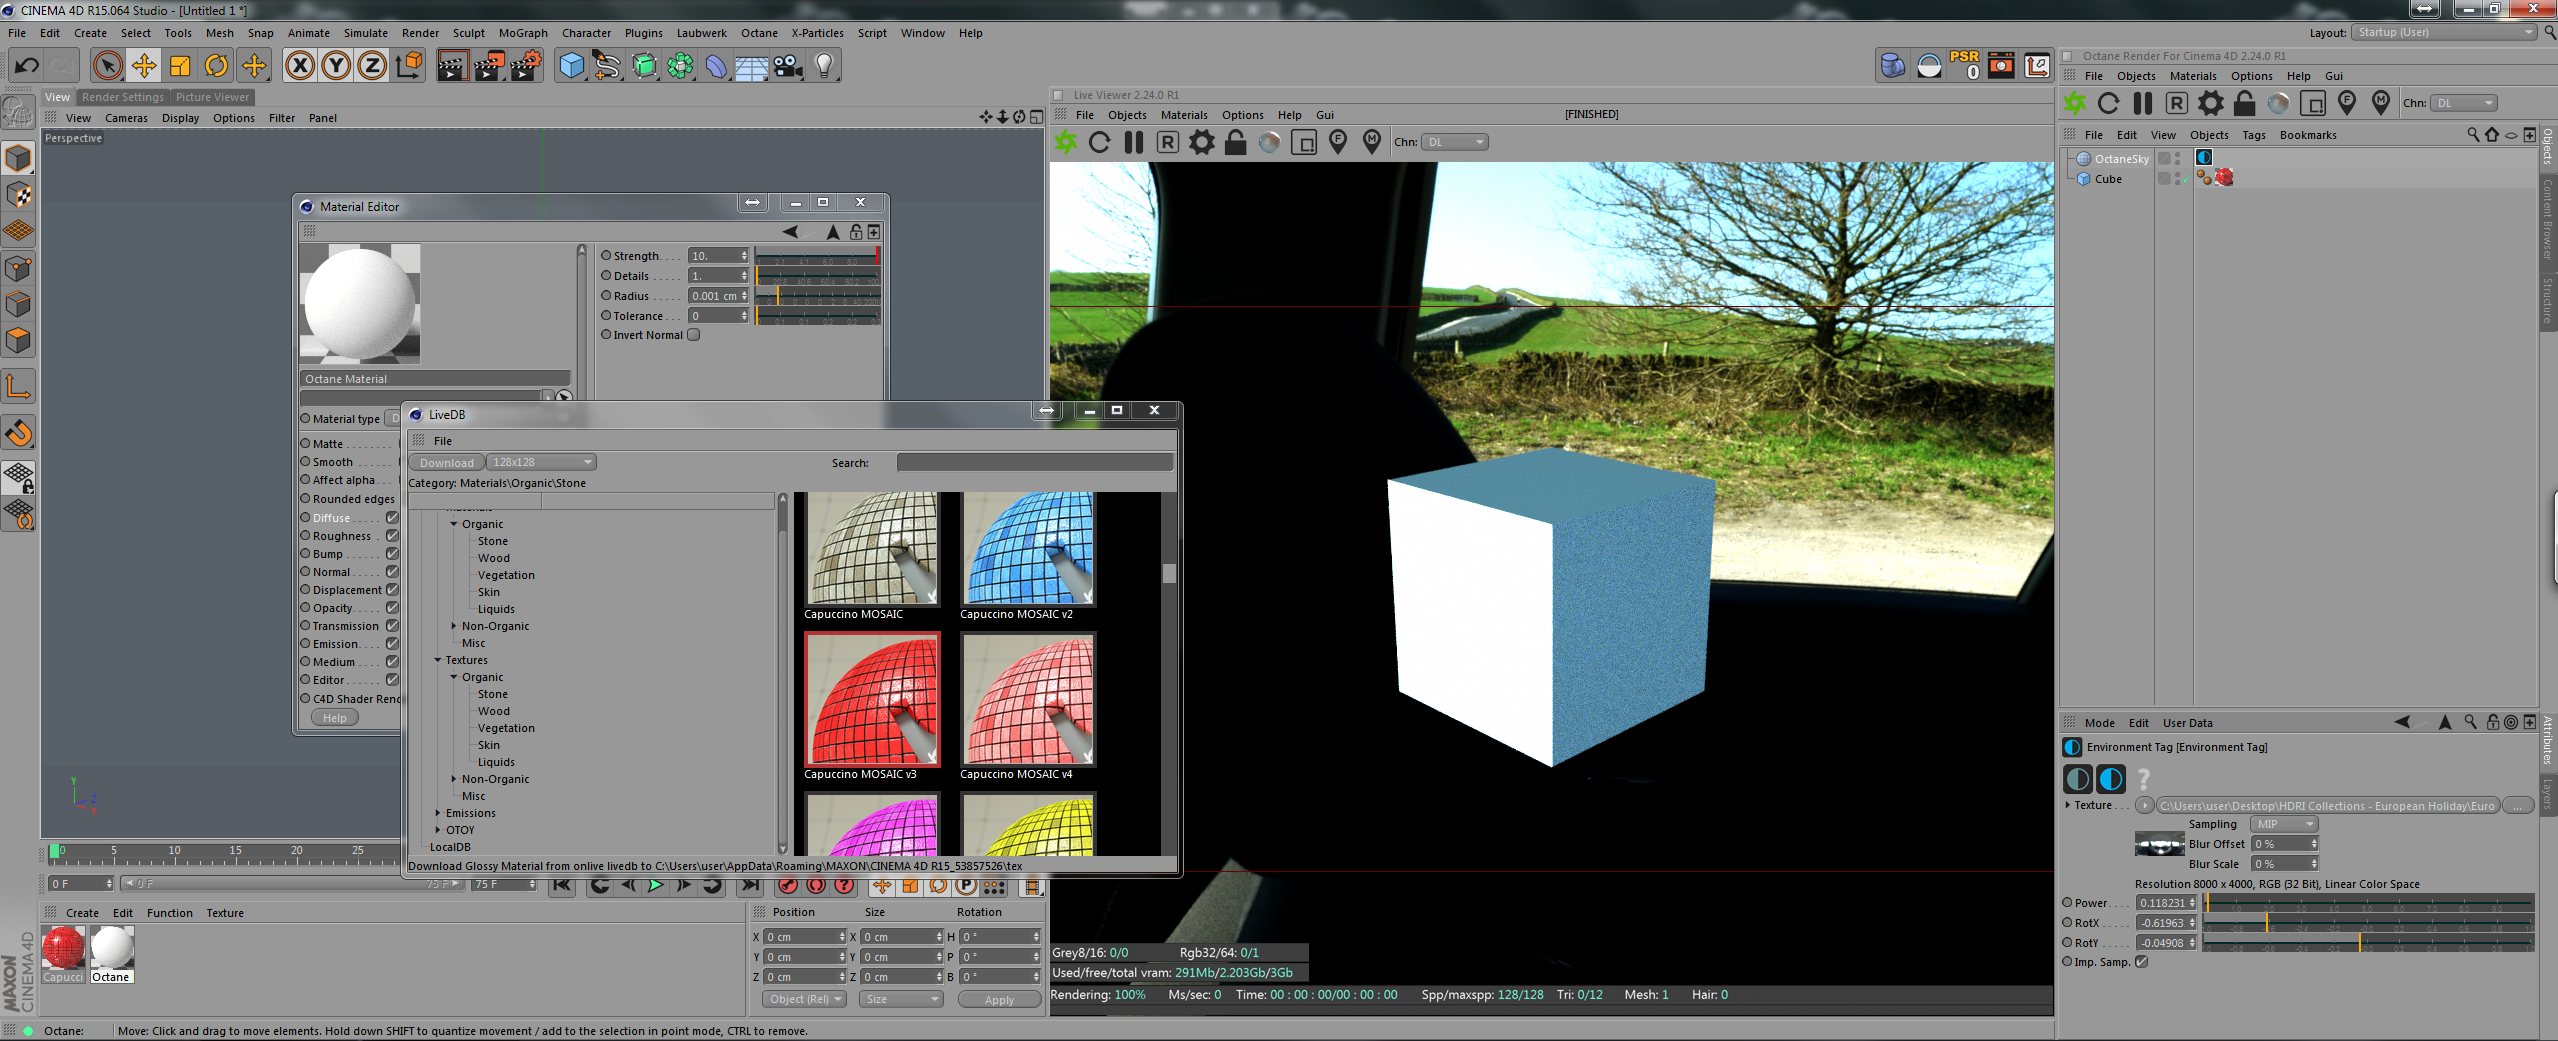
Task: Click the HDRI texture file path button
Action: pyautogui.click(x=2326, y=806)
